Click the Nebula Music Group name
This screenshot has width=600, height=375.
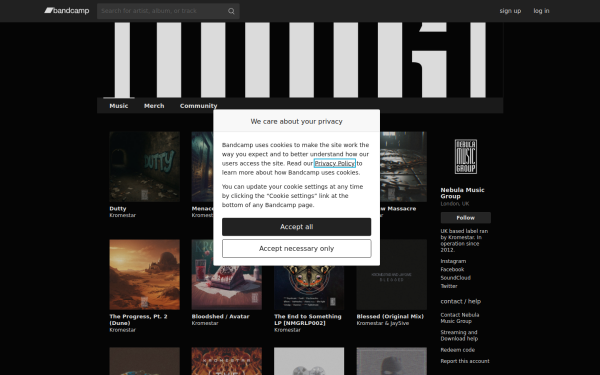coord(462,193)
